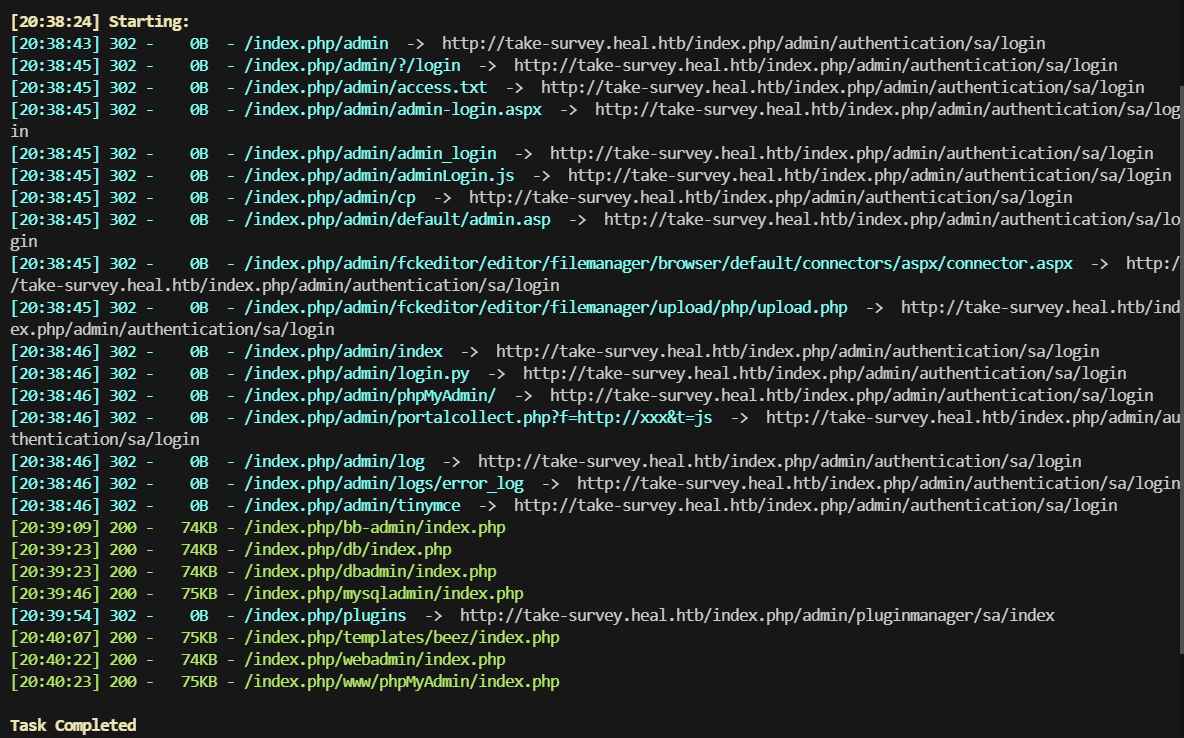Image resolution: width=1184 pixels, height=738 pixels.
Task: Click the "Task Completed" message
Action: tap(73, 725)
